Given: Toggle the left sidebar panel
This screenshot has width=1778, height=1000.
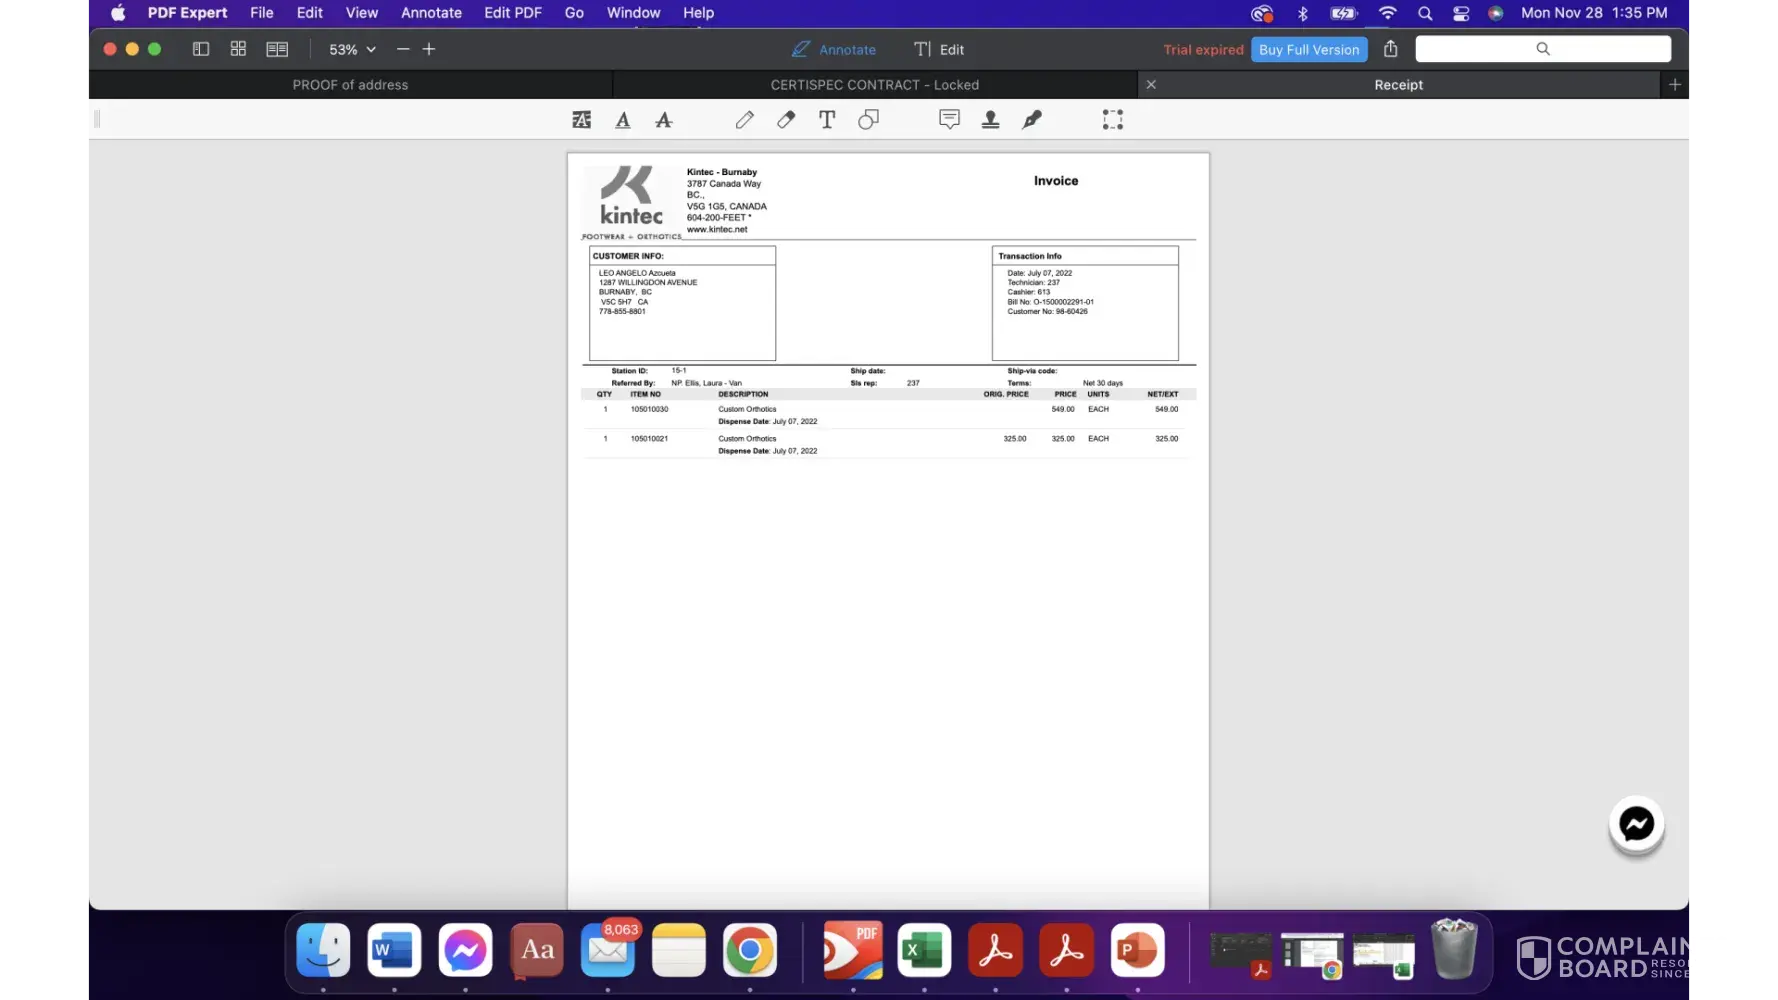Looking at the screenshot, I should (x=201, y=49).
